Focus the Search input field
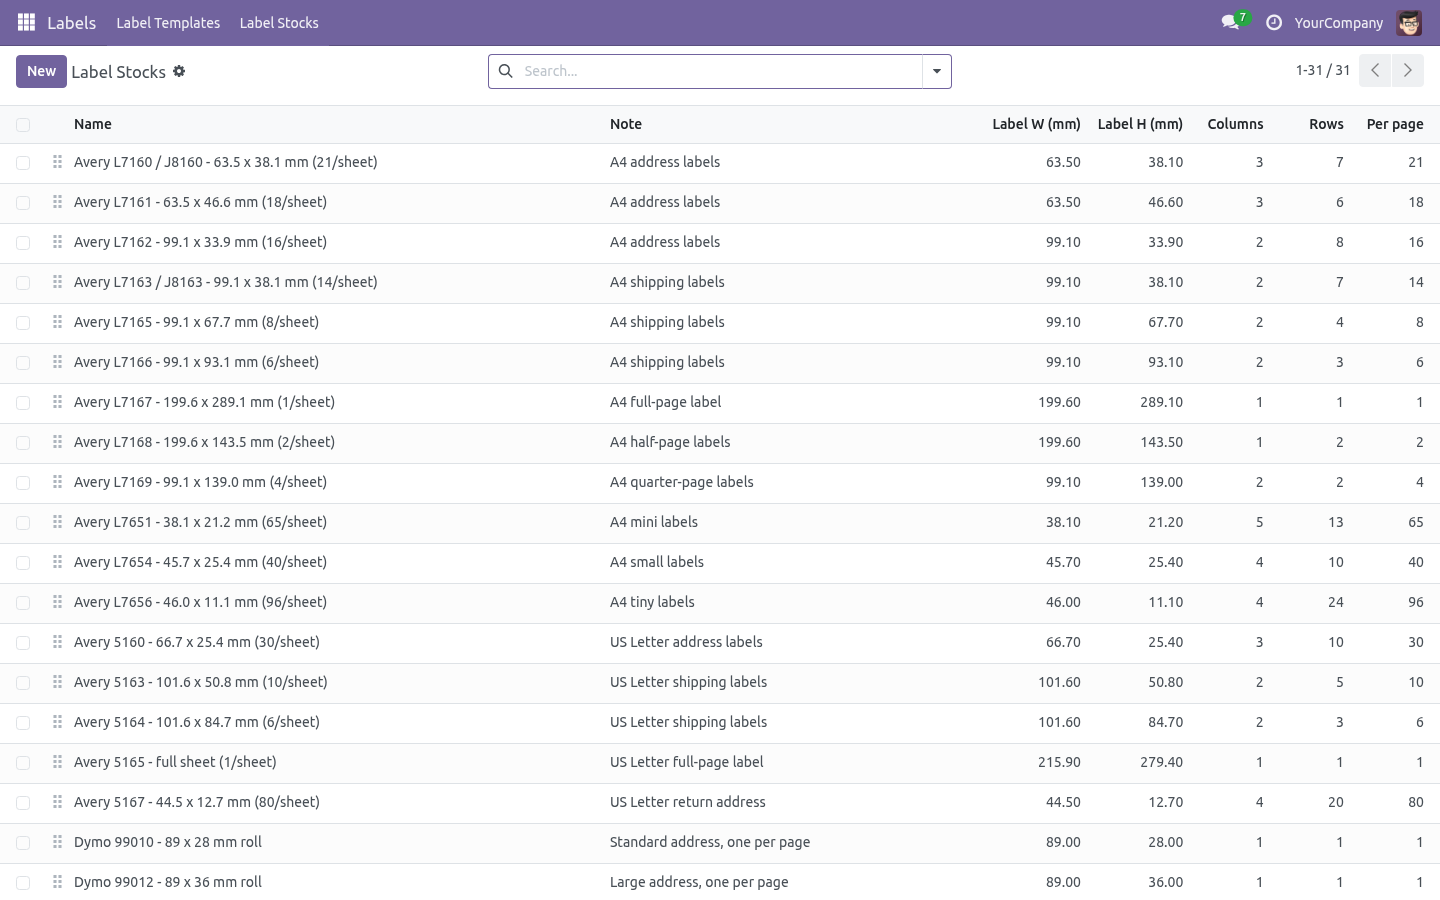Viewport: 1440px width, 900px height. (x=720, y=71)
